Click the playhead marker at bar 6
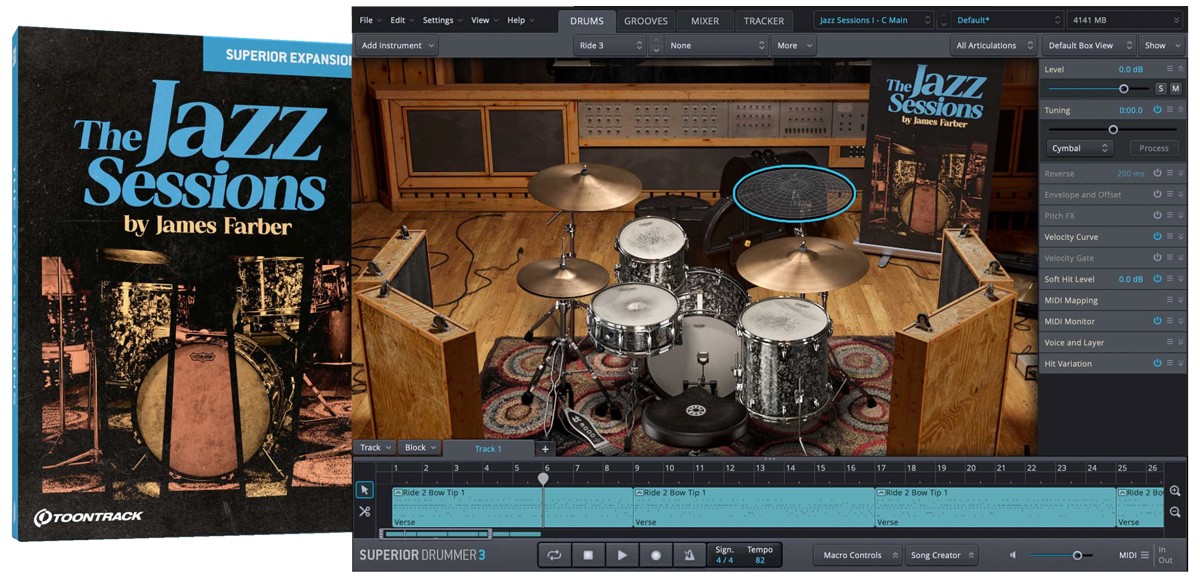1200x577 pixels. click(x=543, y=478)
